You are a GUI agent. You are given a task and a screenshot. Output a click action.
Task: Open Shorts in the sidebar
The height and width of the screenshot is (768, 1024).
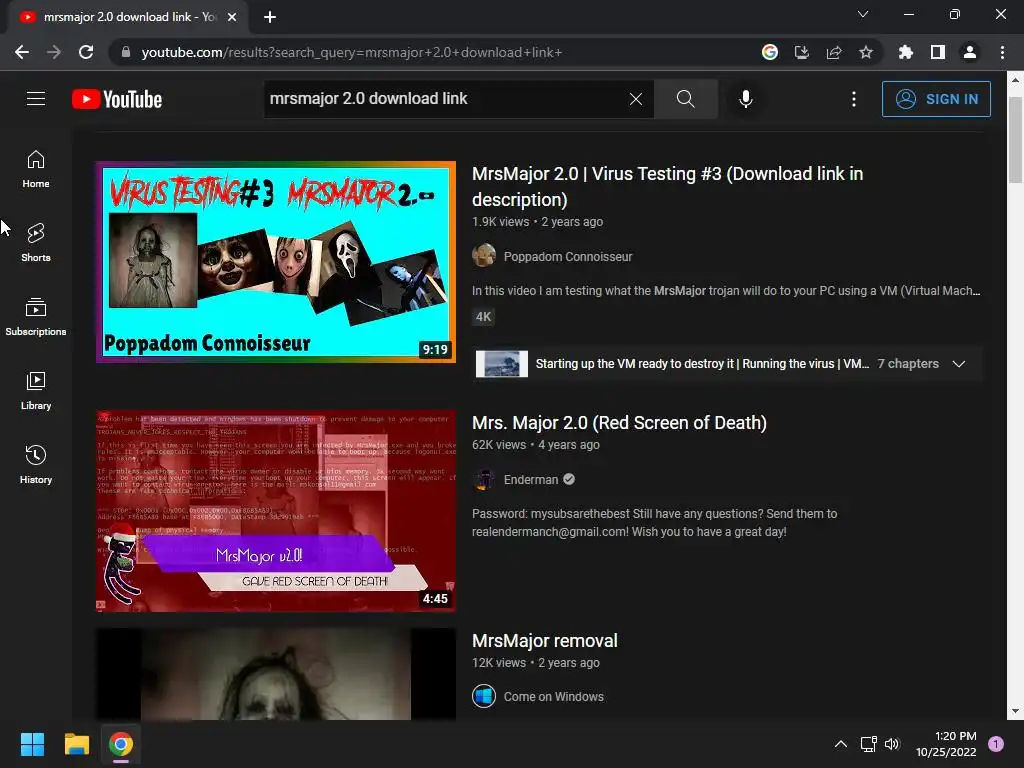click(36, 243)
